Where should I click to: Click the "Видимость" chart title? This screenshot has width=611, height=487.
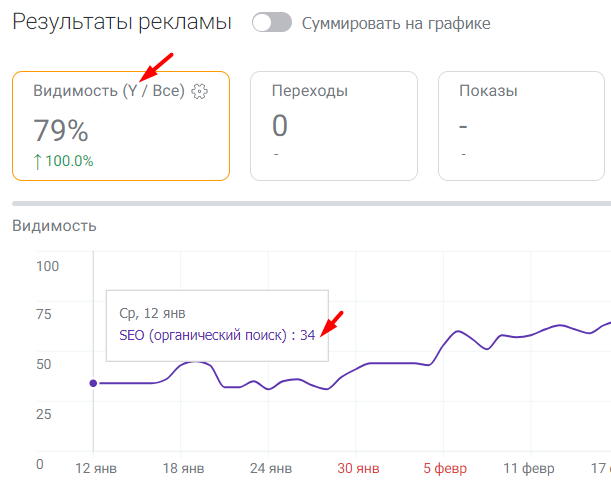click(x=54, y=226)
